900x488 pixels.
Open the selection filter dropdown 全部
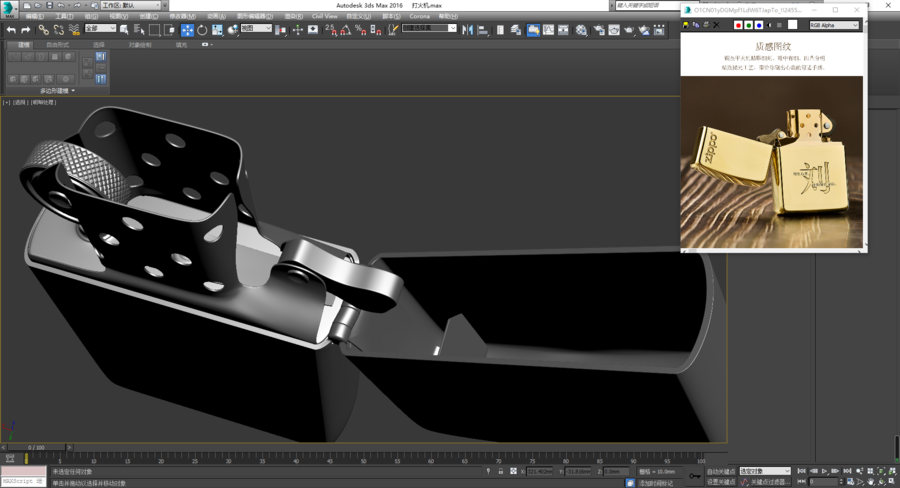pos(100,28)
